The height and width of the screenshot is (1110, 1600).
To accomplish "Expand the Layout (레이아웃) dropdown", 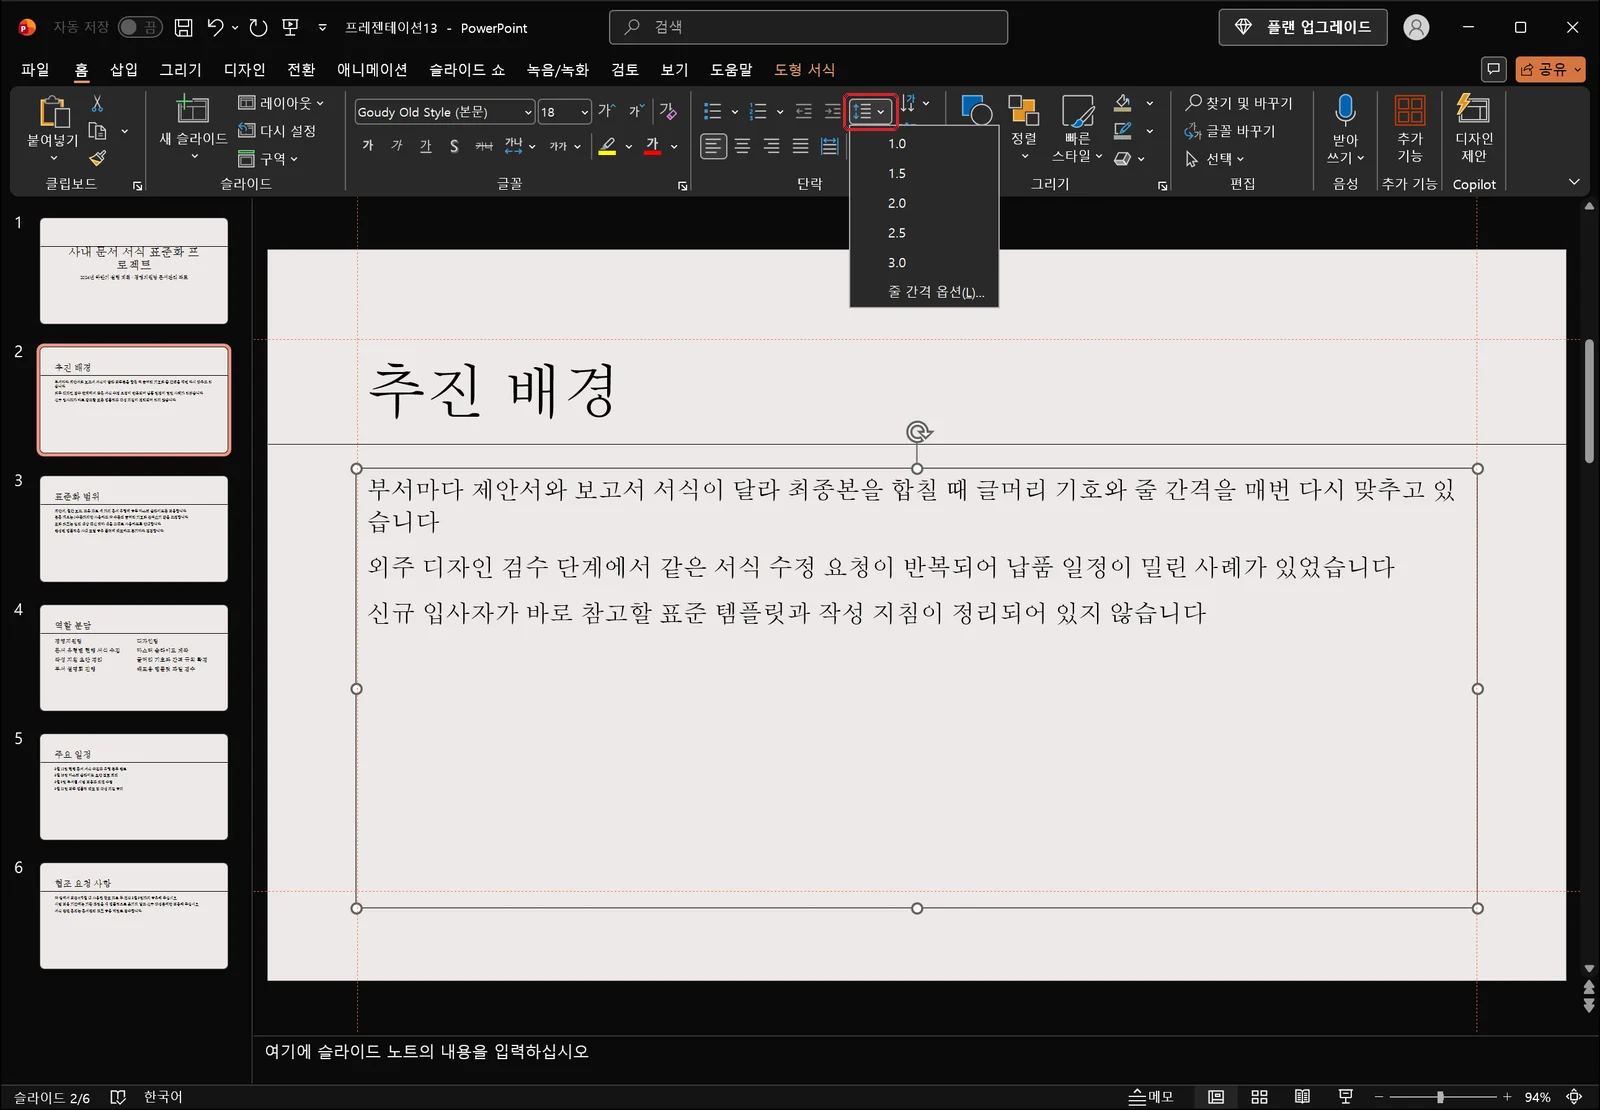I will 281,103.
